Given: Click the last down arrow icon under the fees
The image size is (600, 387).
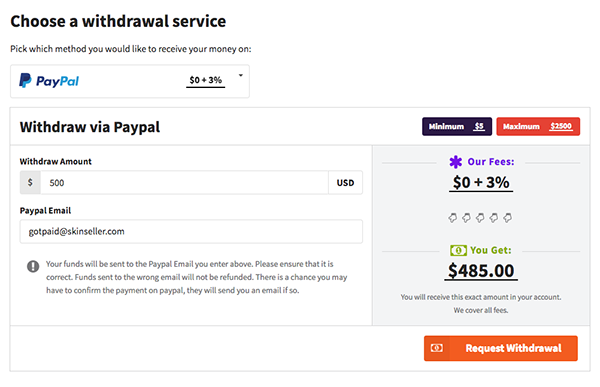Looking at the screenshot, I should click(508, 218).
